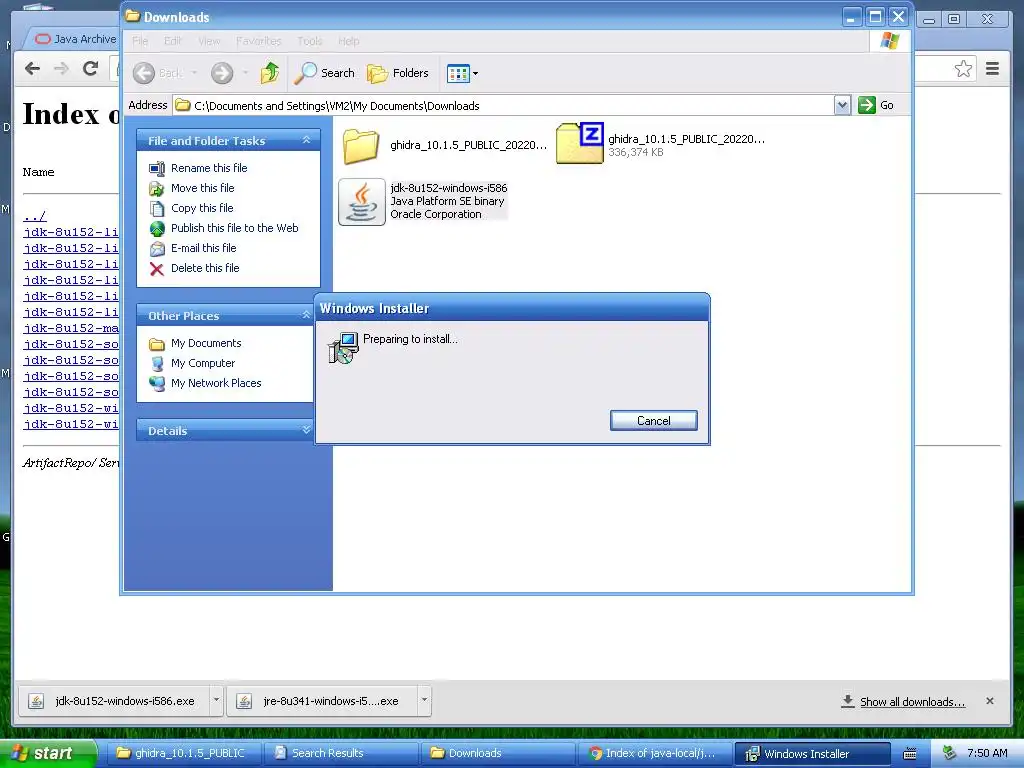Viewport: 1024px width, 768px height.
Task: Open the Views dropdown in toolbar
Action: tap(462, 73)
